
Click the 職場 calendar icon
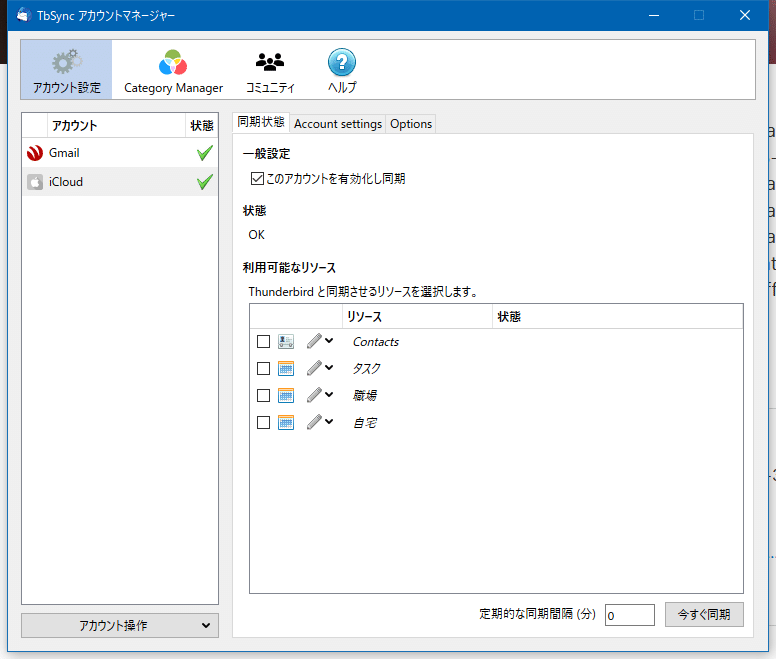pos(286,396)
